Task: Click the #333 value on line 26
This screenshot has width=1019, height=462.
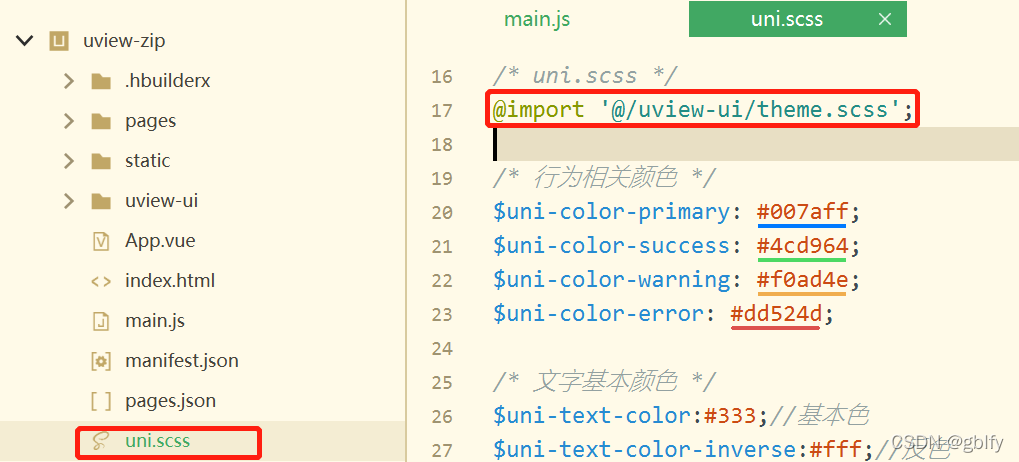Action: click(730, 415)
